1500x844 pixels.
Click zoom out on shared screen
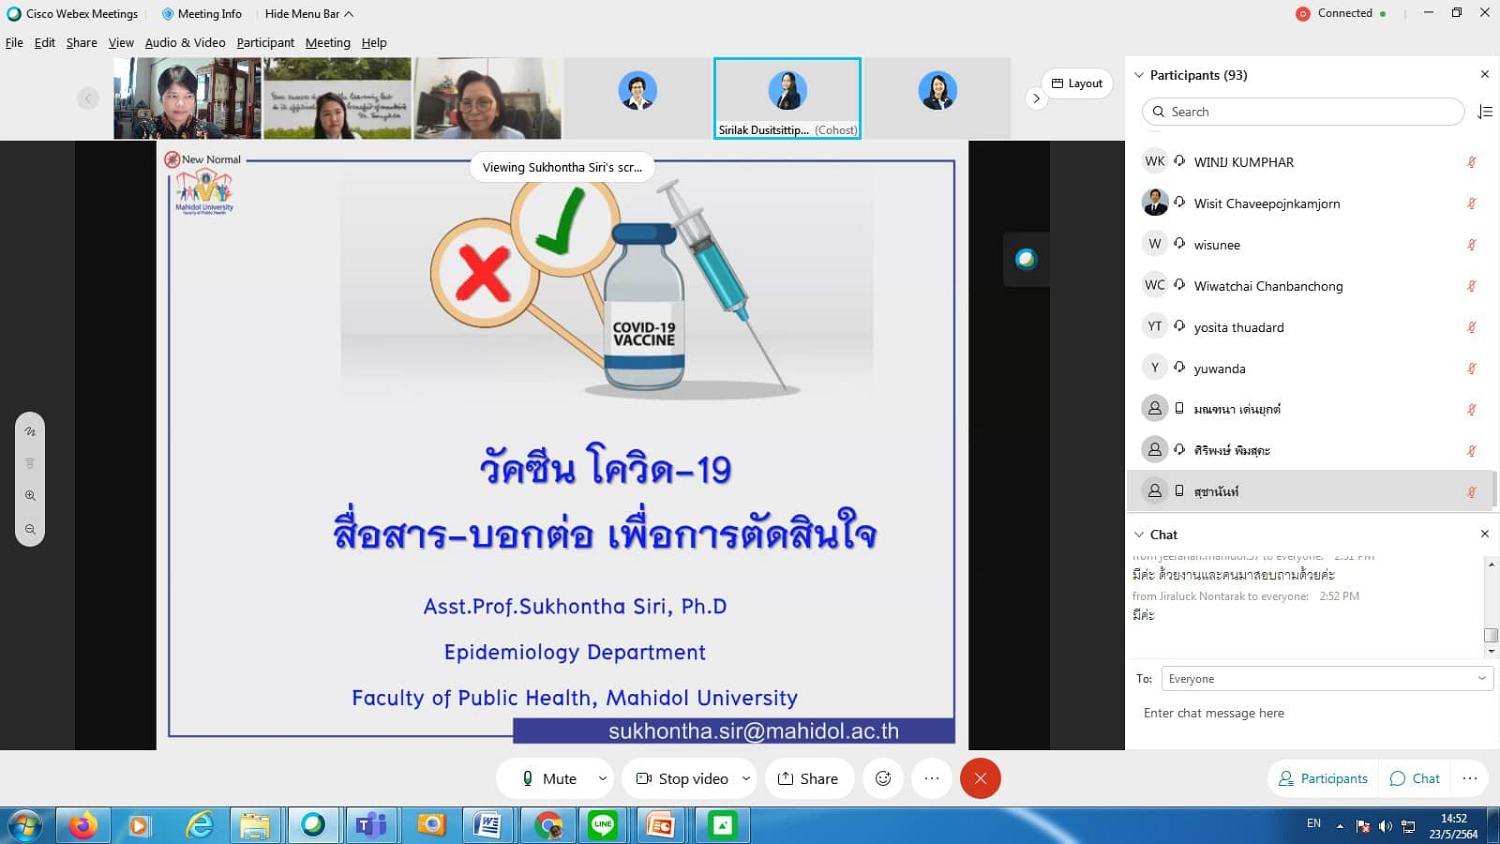coord(30,529)
